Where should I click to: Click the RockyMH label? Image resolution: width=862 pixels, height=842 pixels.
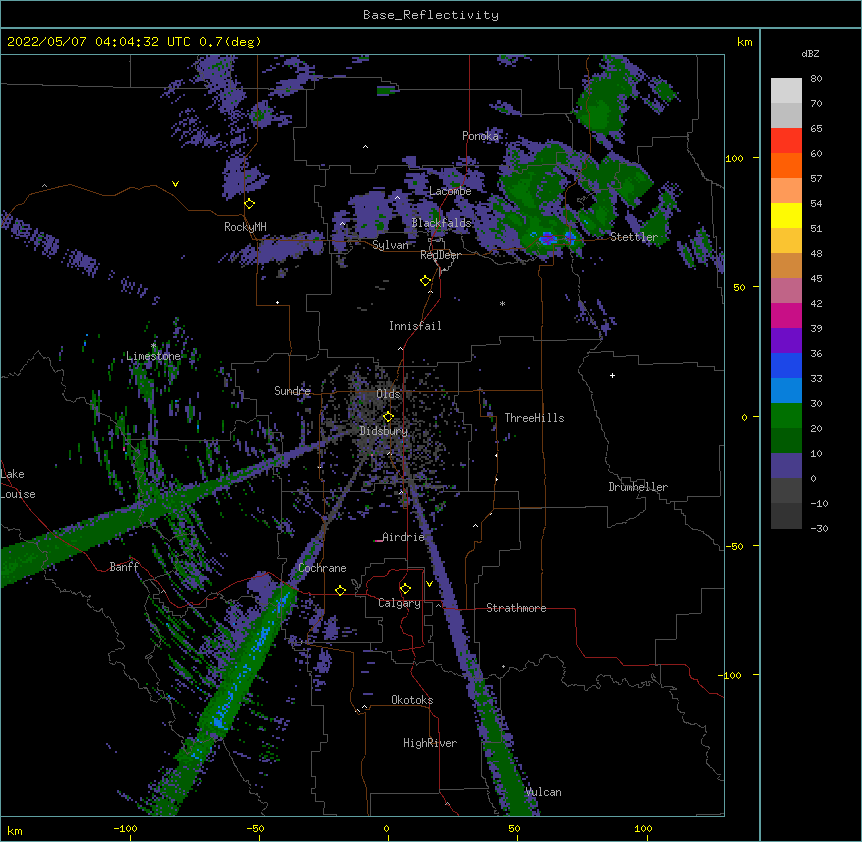pos(245,227)
